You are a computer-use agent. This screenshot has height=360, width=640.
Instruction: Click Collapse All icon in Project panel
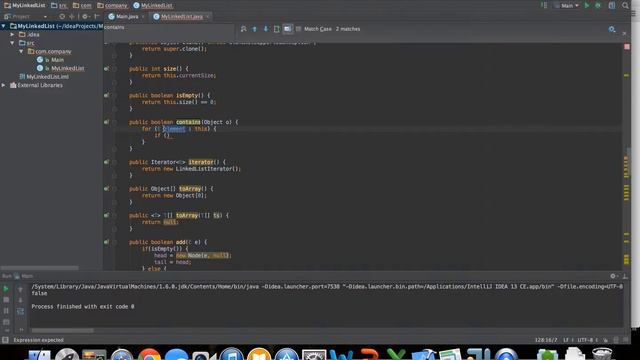tap(72, 17)
